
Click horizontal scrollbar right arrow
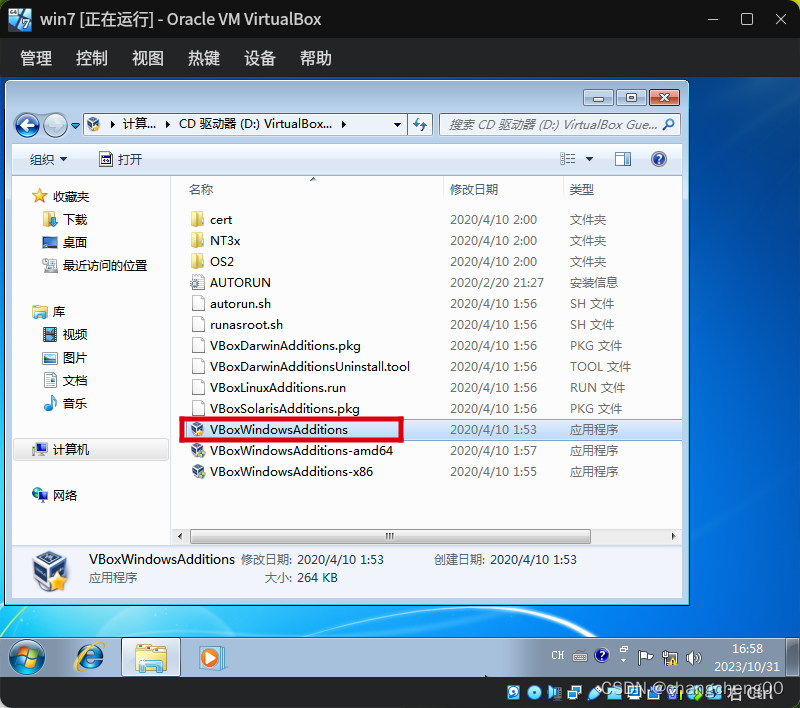click(x=673, y=536)
